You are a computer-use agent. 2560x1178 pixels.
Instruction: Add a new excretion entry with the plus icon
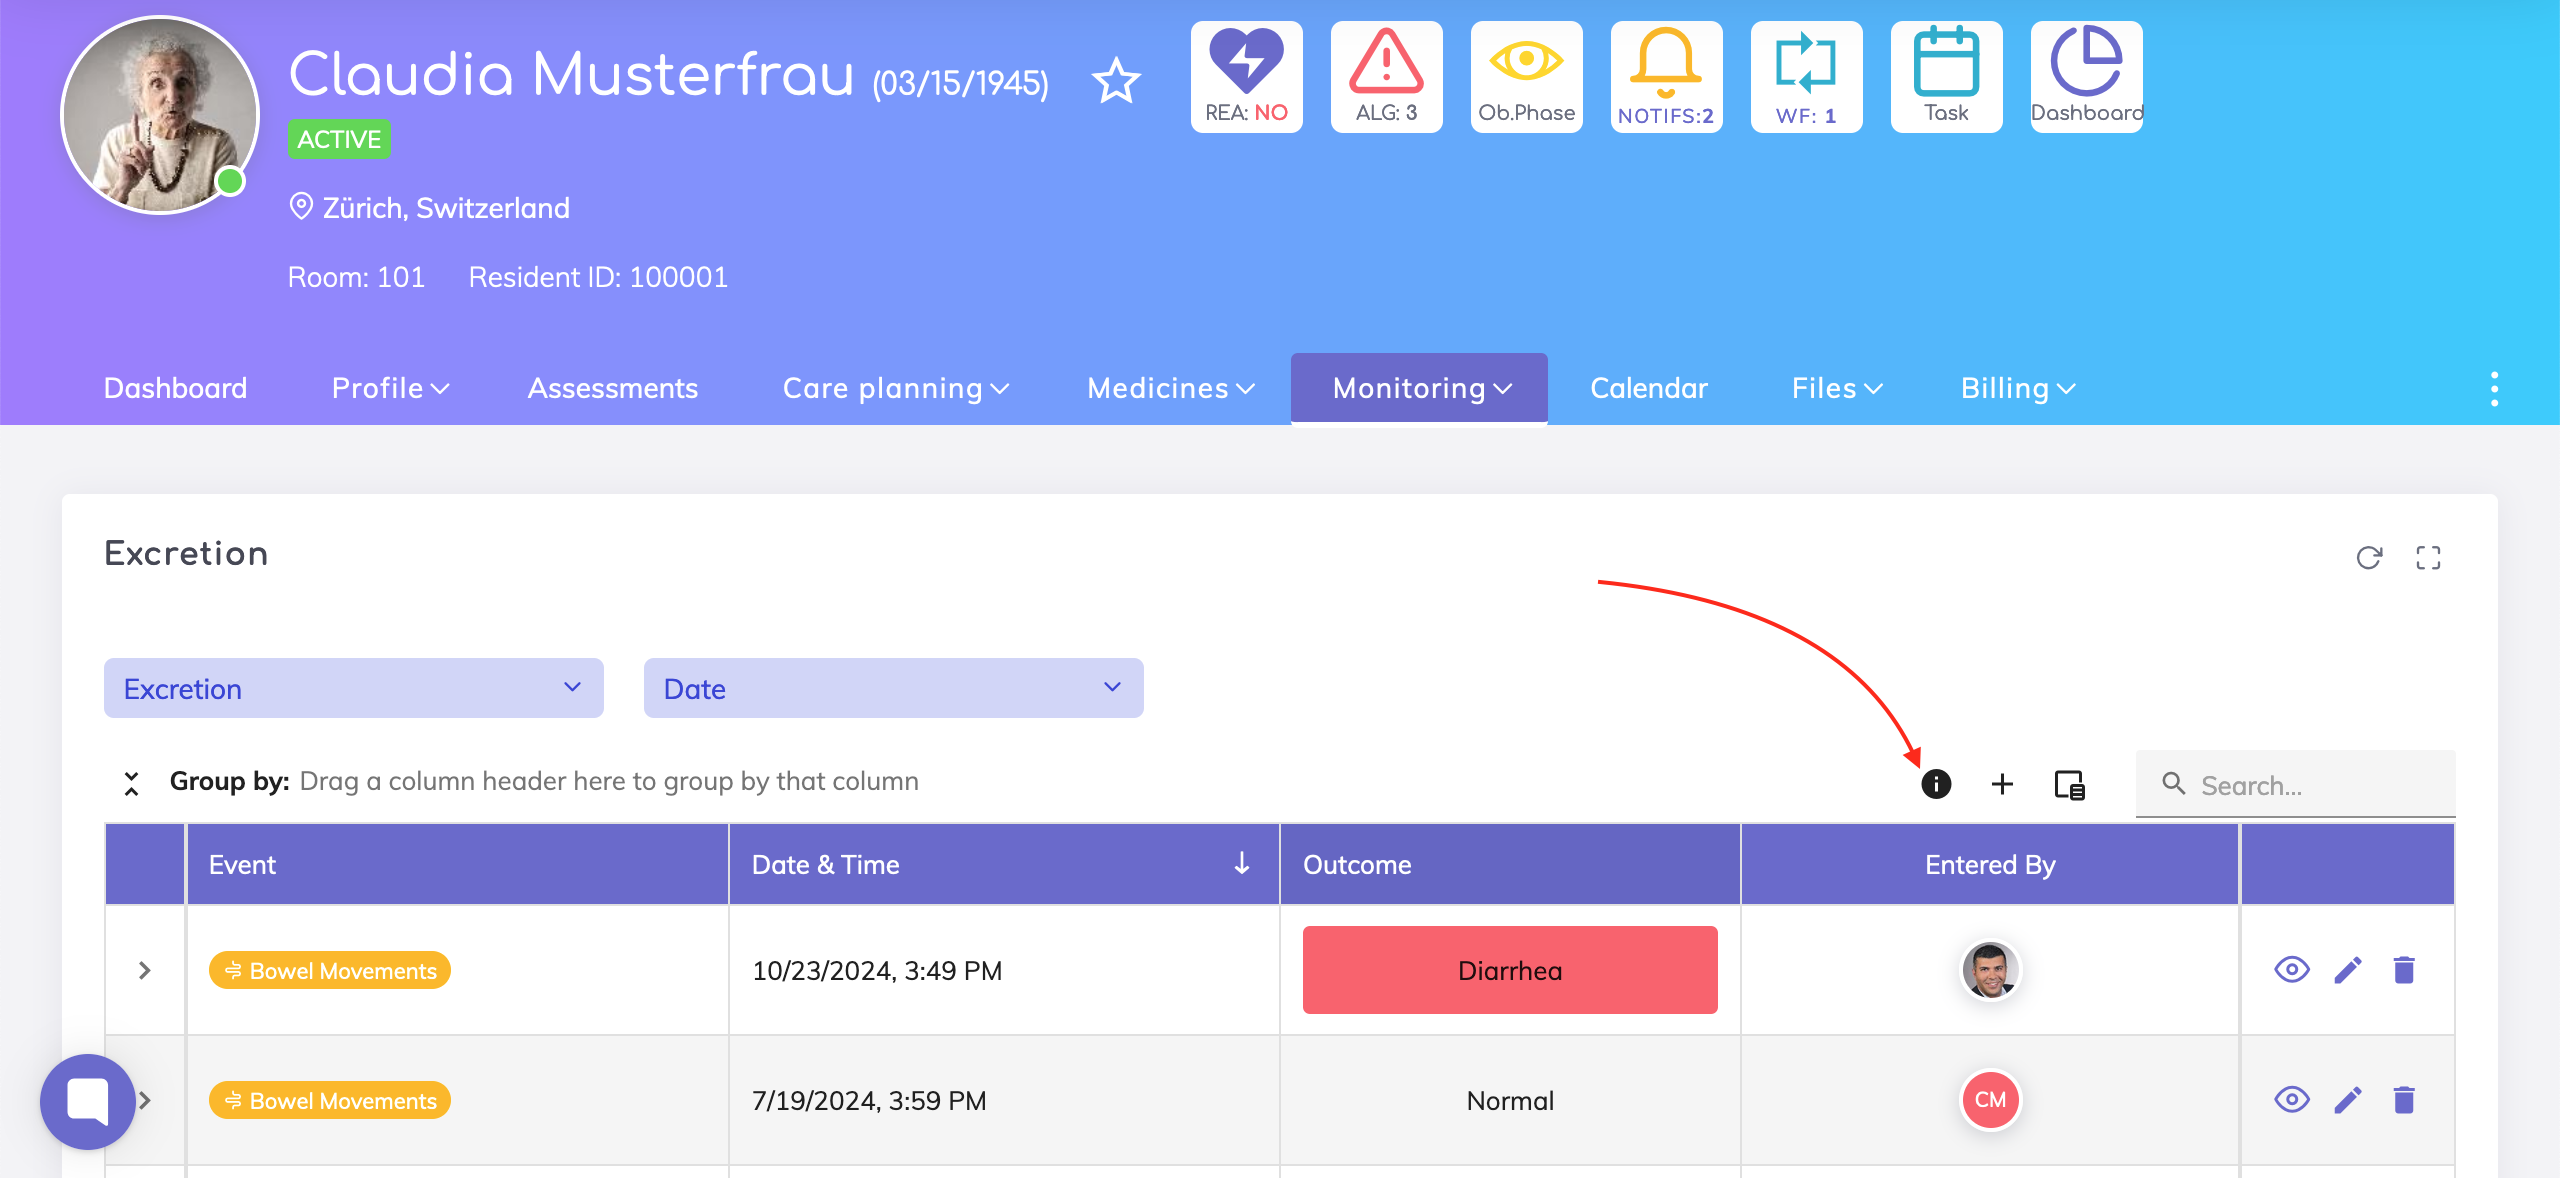(x=2002, y=784)
